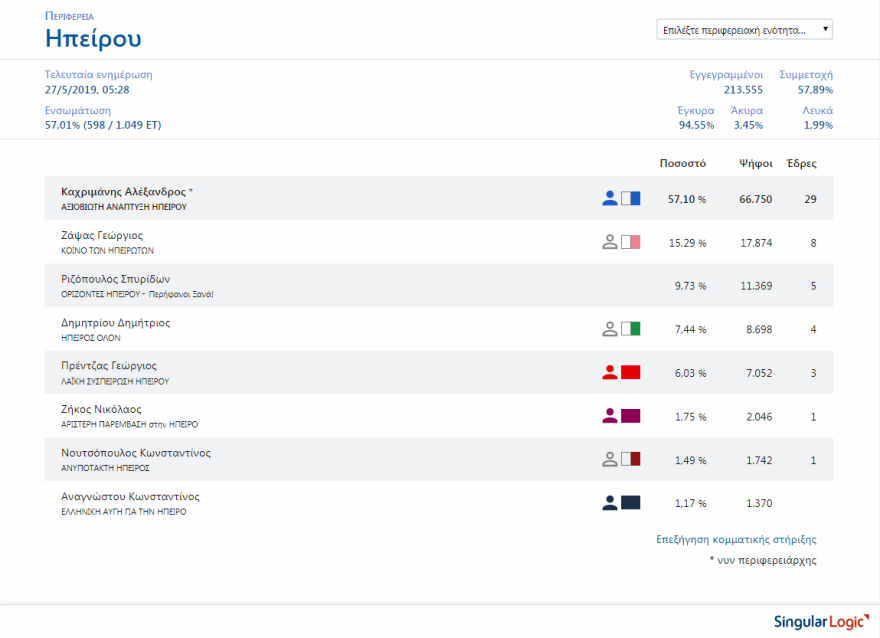
Task: Click grey person icon for Ζάψας Γεώργιος
Action: 610,242
